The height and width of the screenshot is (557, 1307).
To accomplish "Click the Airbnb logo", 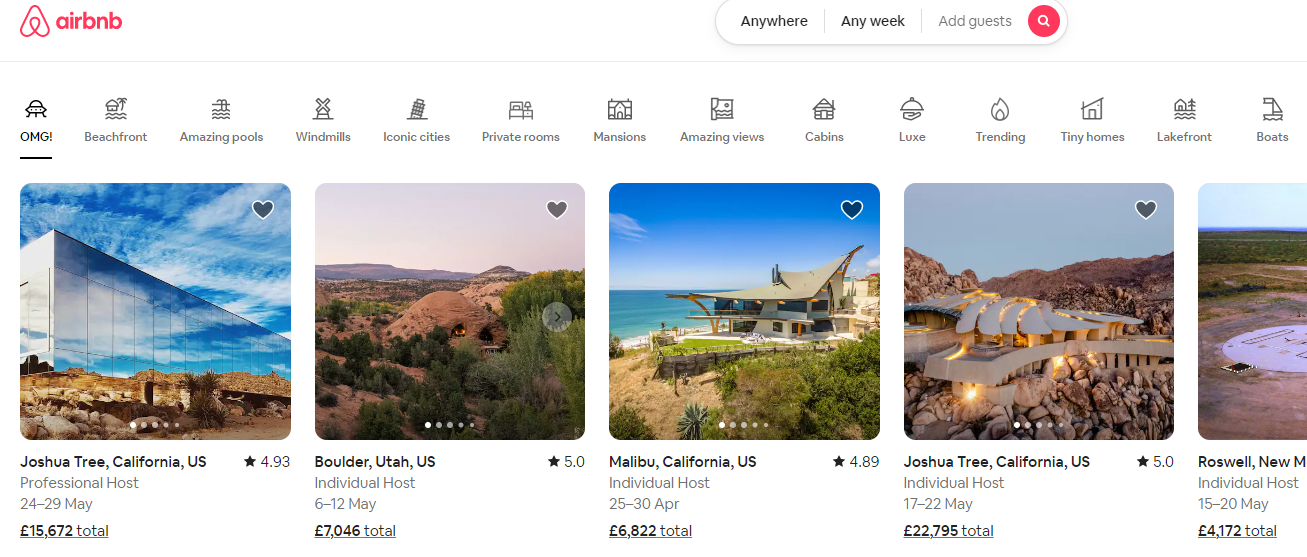I will pyautogui.click(x=71, y=21).
